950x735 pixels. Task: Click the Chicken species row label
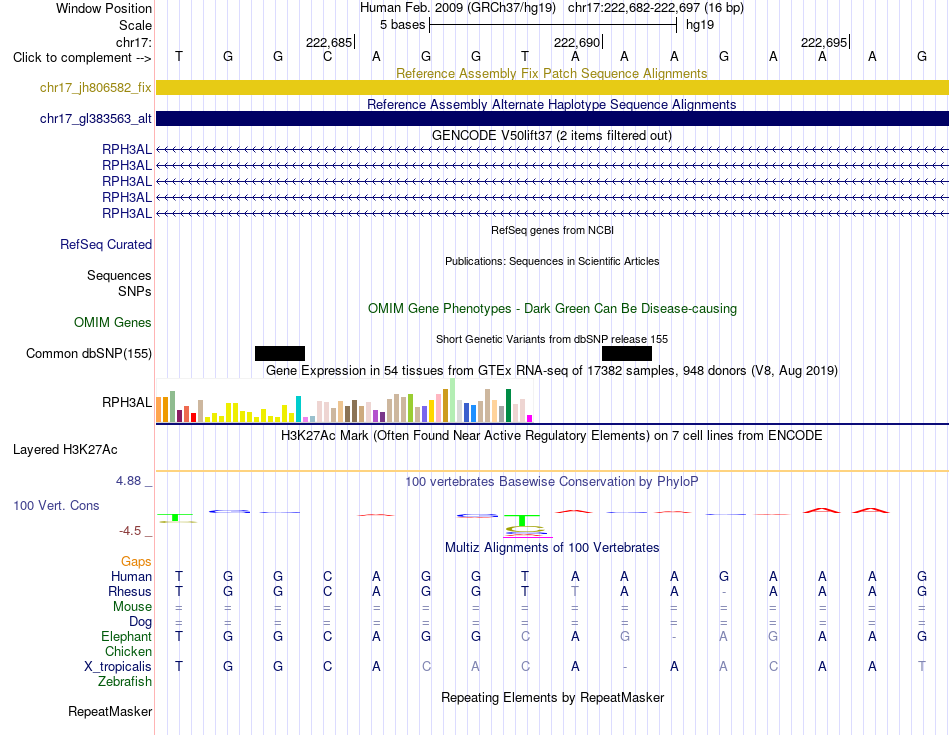tap(128, 651)
